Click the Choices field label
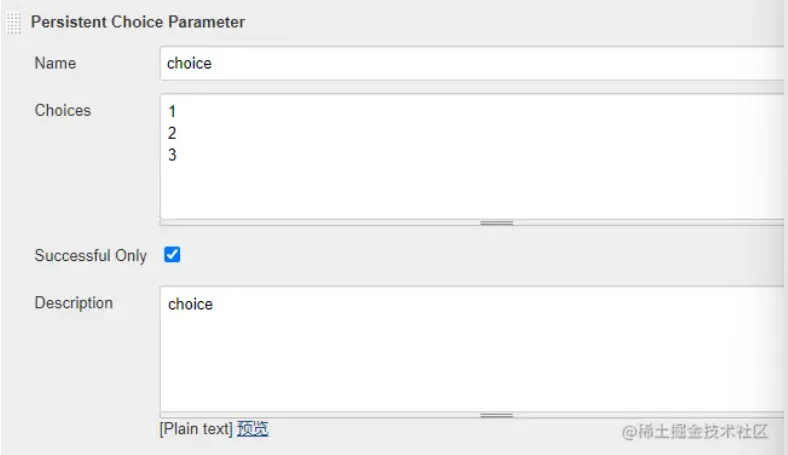The width and height of the screenshot is (788, 455). [x=62, y=110]
